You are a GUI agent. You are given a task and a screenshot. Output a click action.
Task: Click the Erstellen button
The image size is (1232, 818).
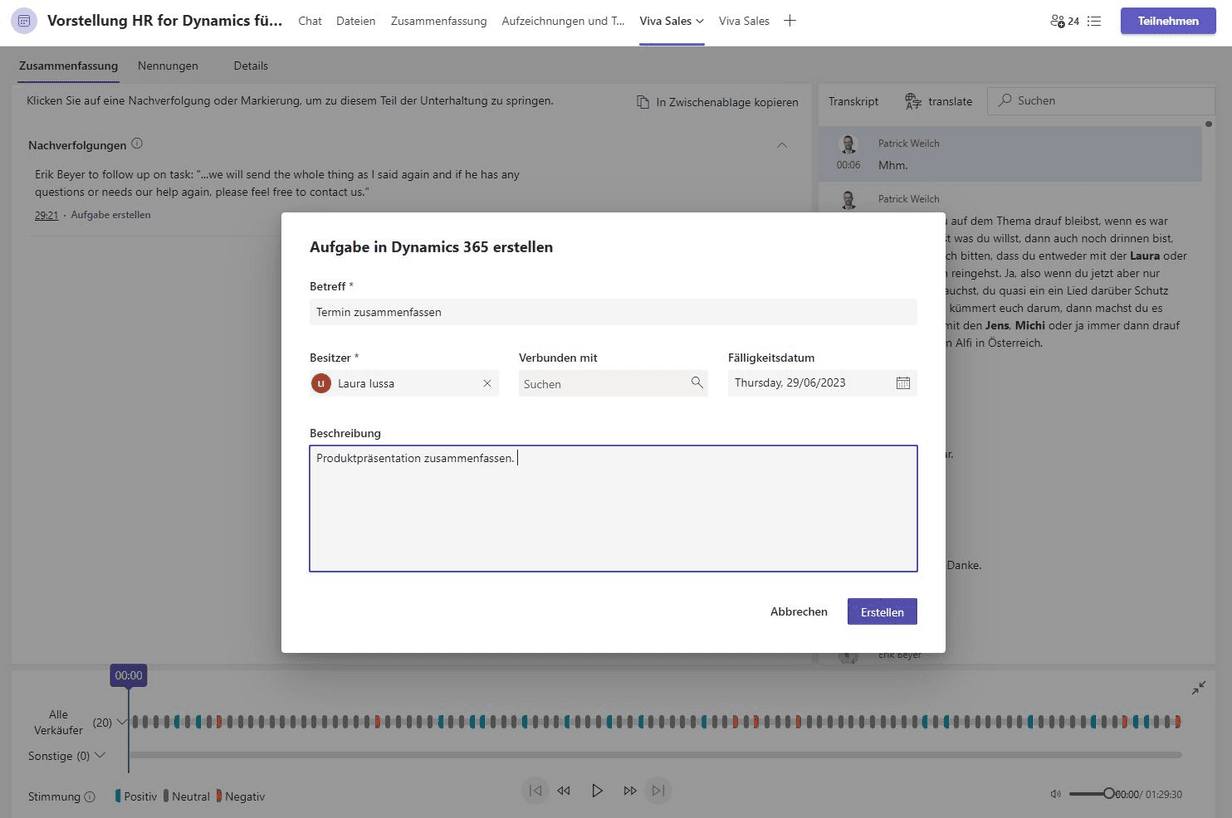(882, 612)
